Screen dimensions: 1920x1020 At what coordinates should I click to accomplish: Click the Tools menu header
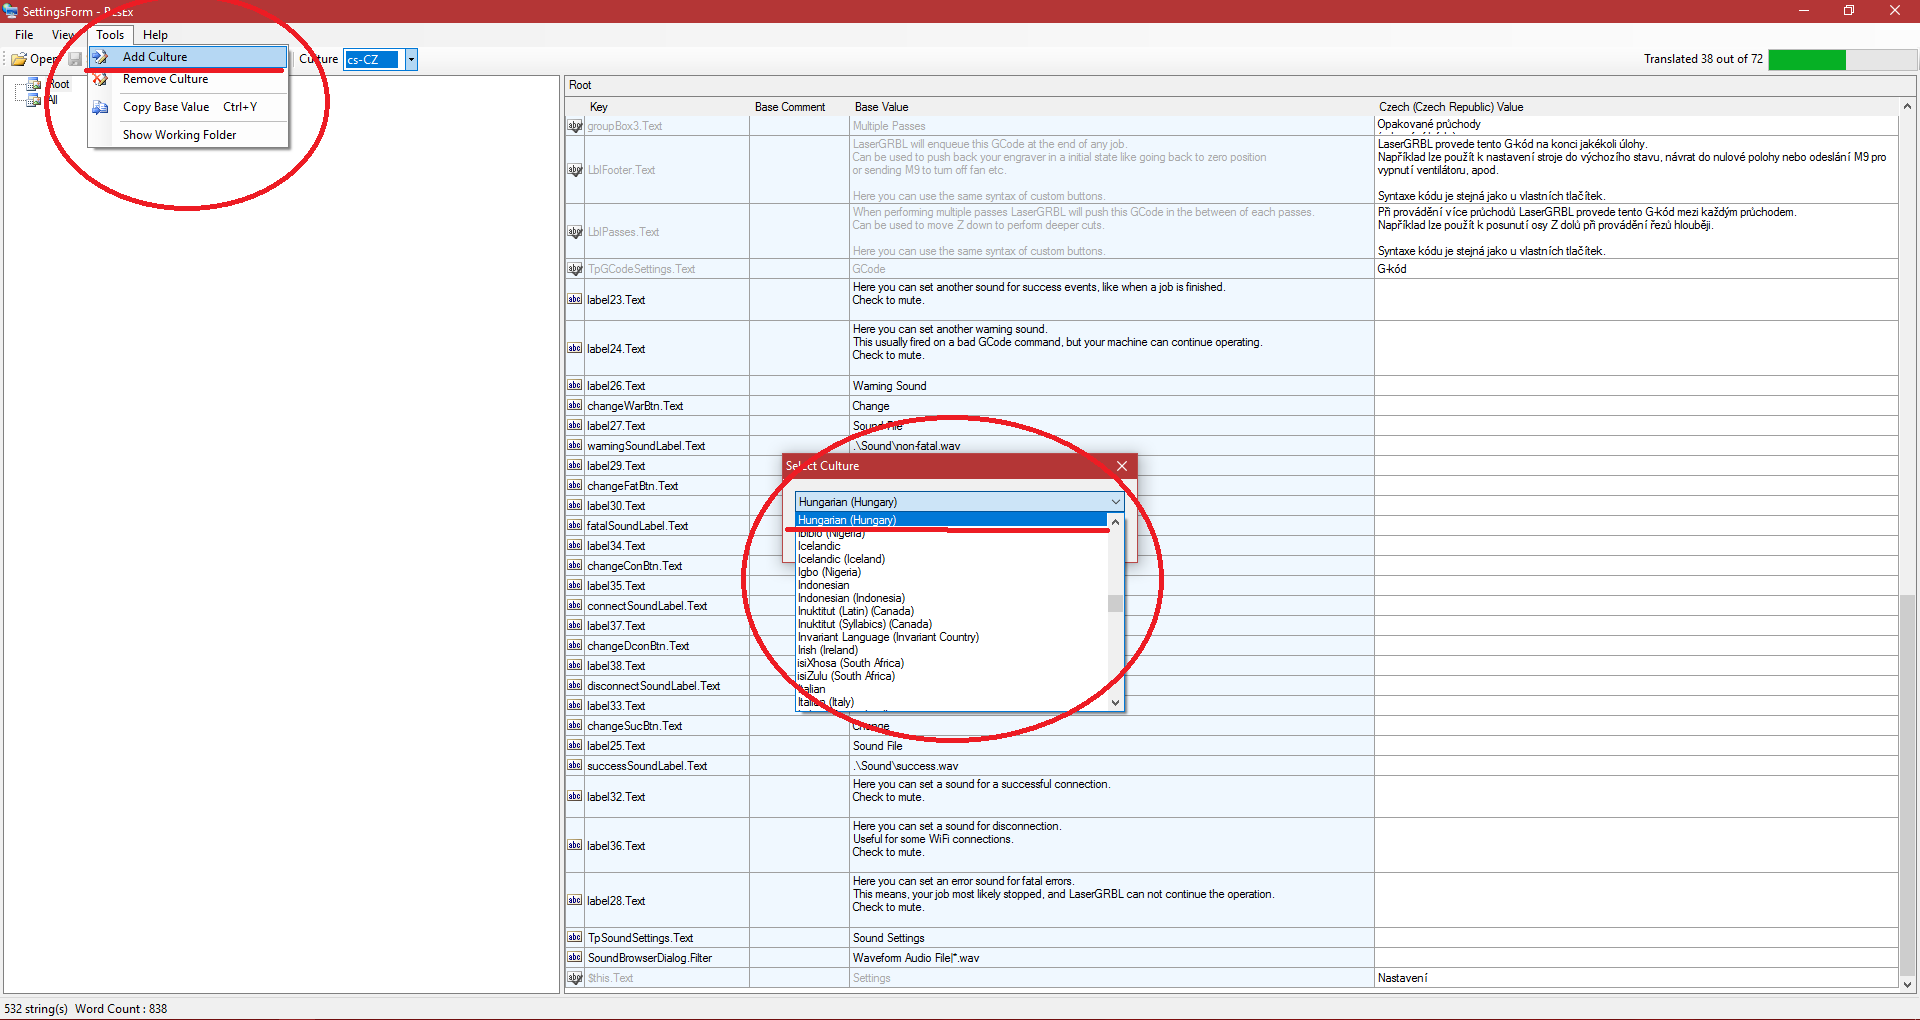click(x=110, y=35)
